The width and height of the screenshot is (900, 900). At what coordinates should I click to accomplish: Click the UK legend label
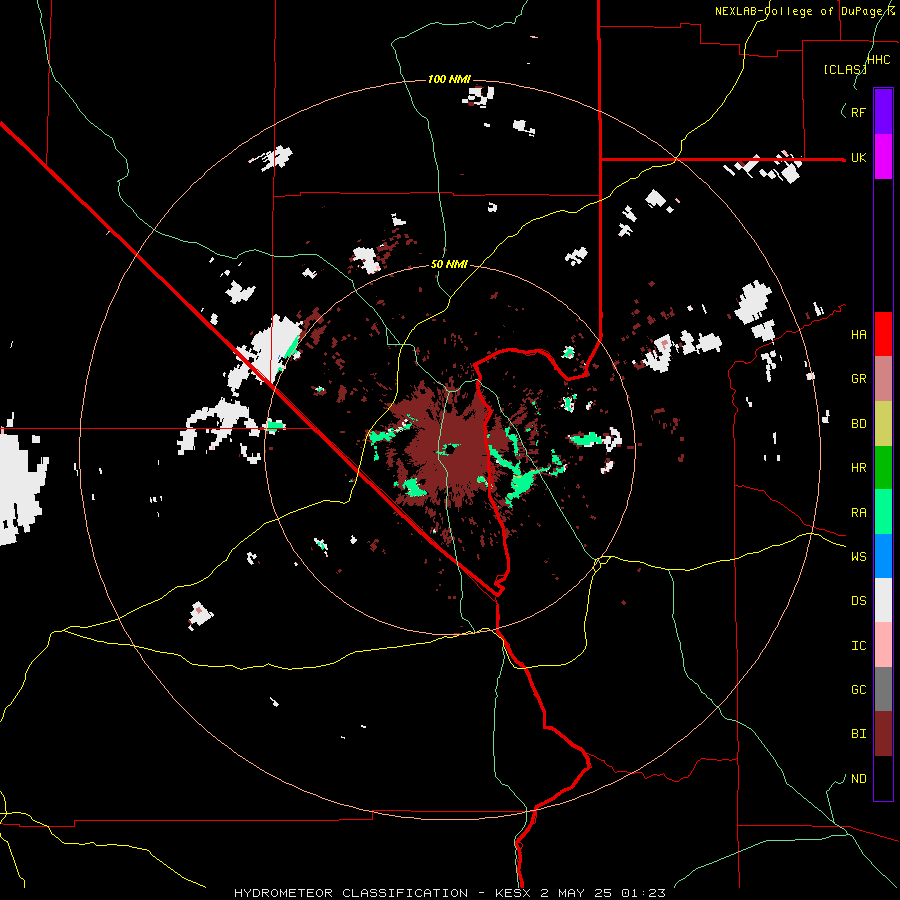click(x=858, y=158)
